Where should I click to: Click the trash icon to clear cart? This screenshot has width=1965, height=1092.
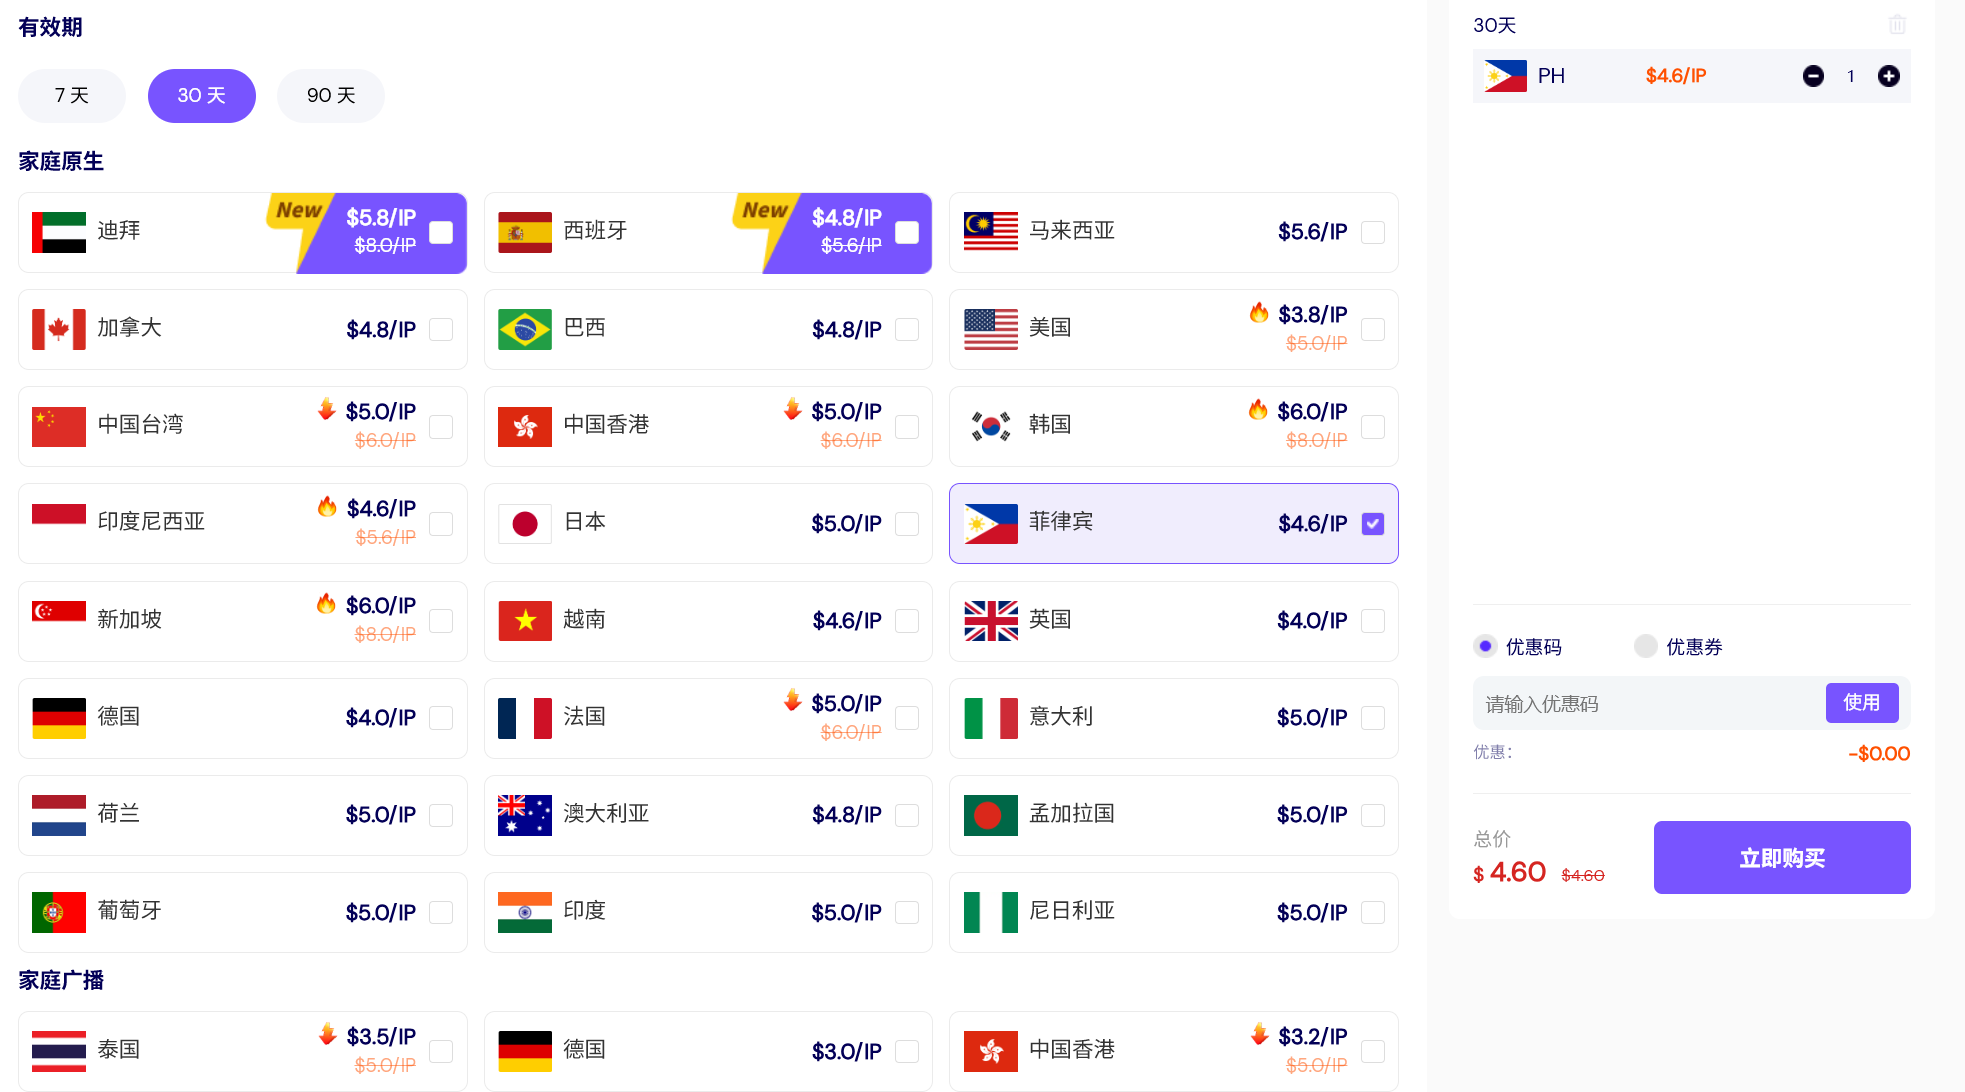[x=1897, y=24]
